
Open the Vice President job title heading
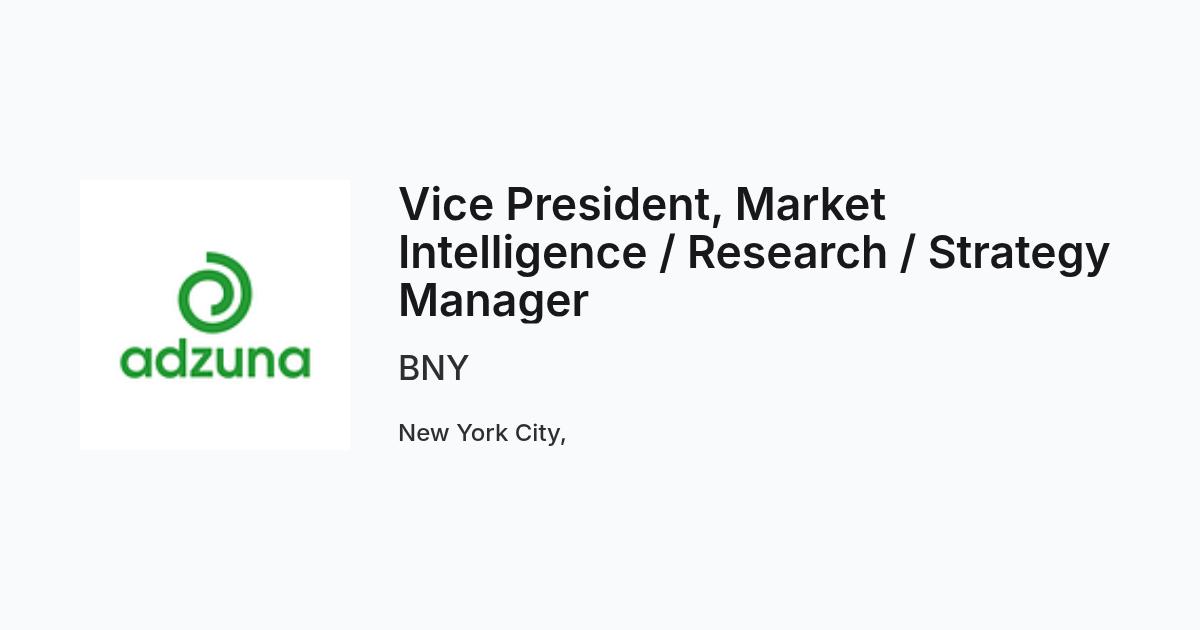coord(754,253)
